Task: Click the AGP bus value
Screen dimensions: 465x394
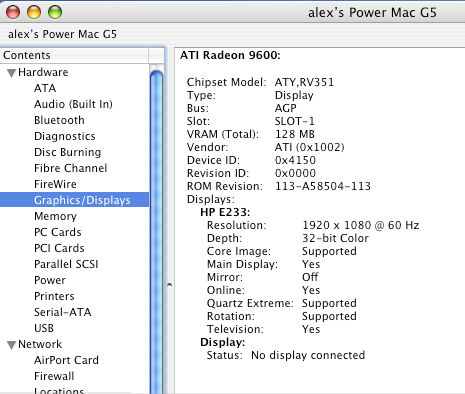Action: pyautogui.click(x=286, y=108)
